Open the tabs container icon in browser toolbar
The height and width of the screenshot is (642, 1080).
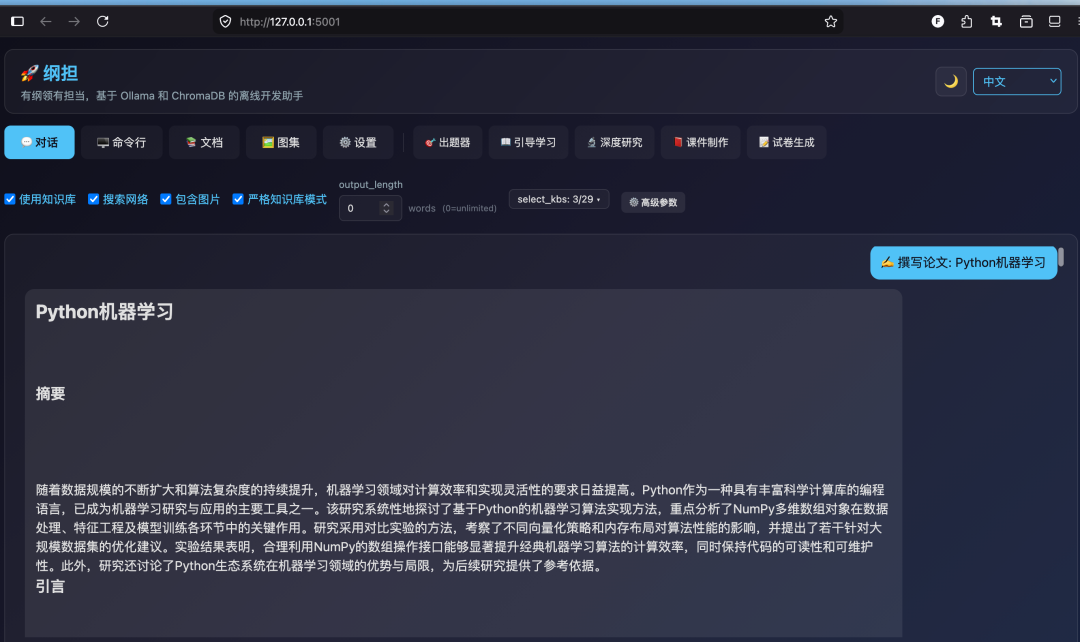(x=1026, y=21)
